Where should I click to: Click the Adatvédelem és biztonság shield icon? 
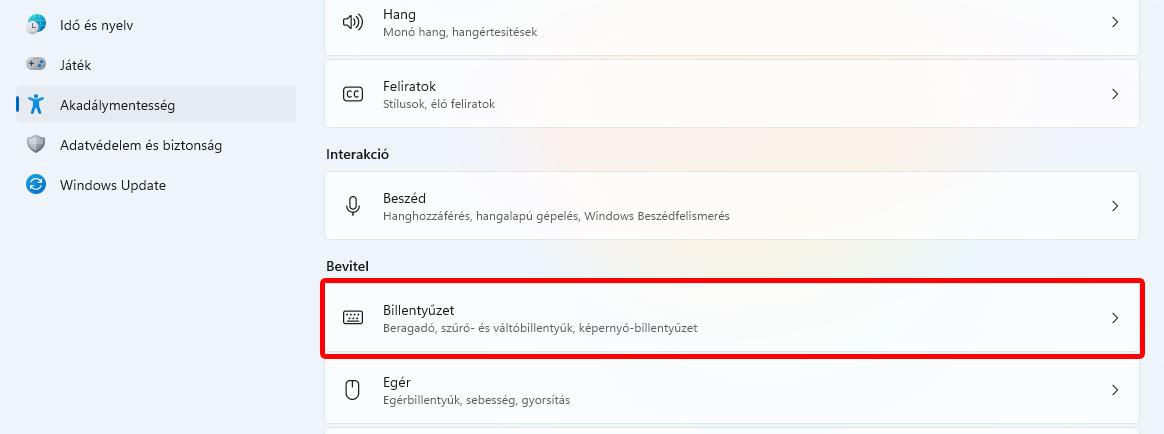point(36,145)
